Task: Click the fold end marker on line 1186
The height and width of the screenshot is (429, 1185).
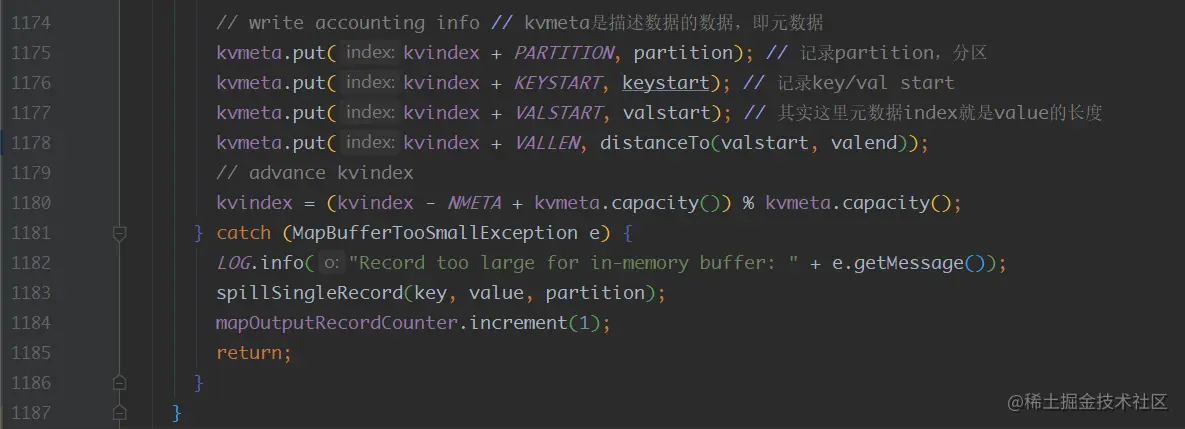Action: (119, 383)
